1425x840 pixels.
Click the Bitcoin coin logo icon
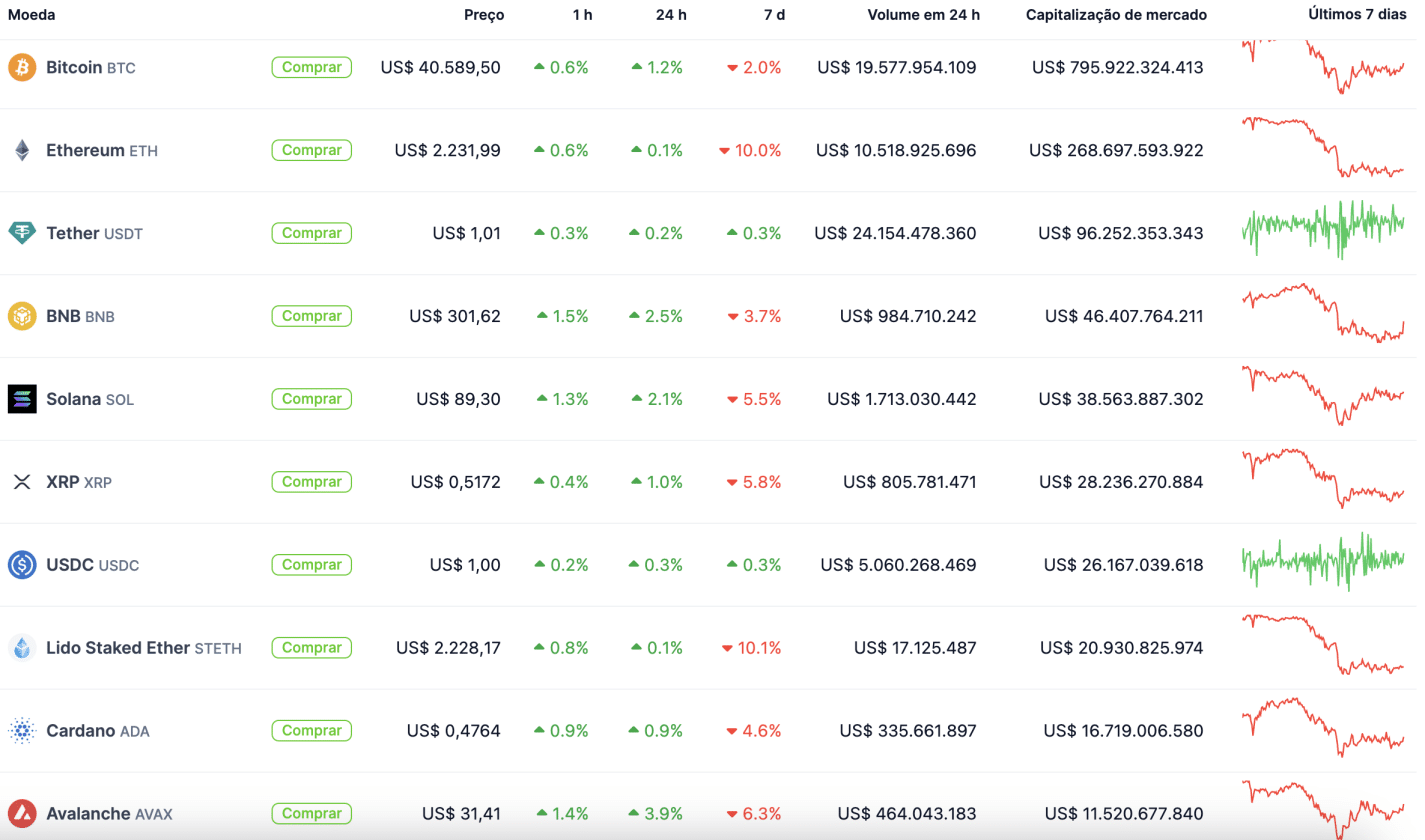pos(22,67)
